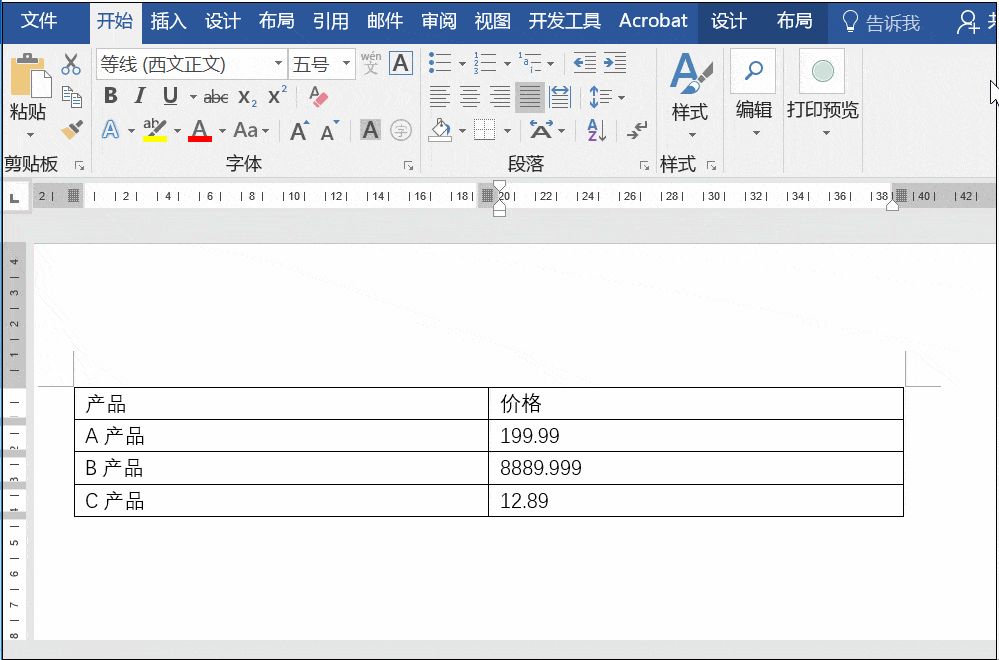Click the table cell containing 8889.999
Viewport: 999px width, 660px height.
point(696,468)
